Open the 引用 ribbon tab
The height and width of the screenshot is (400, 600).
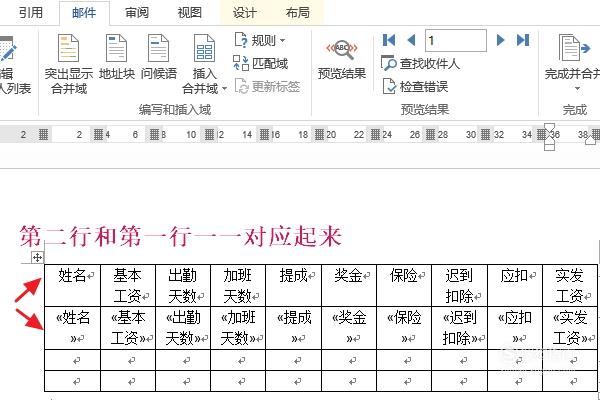pyautogui.click(x=31, y=13)
